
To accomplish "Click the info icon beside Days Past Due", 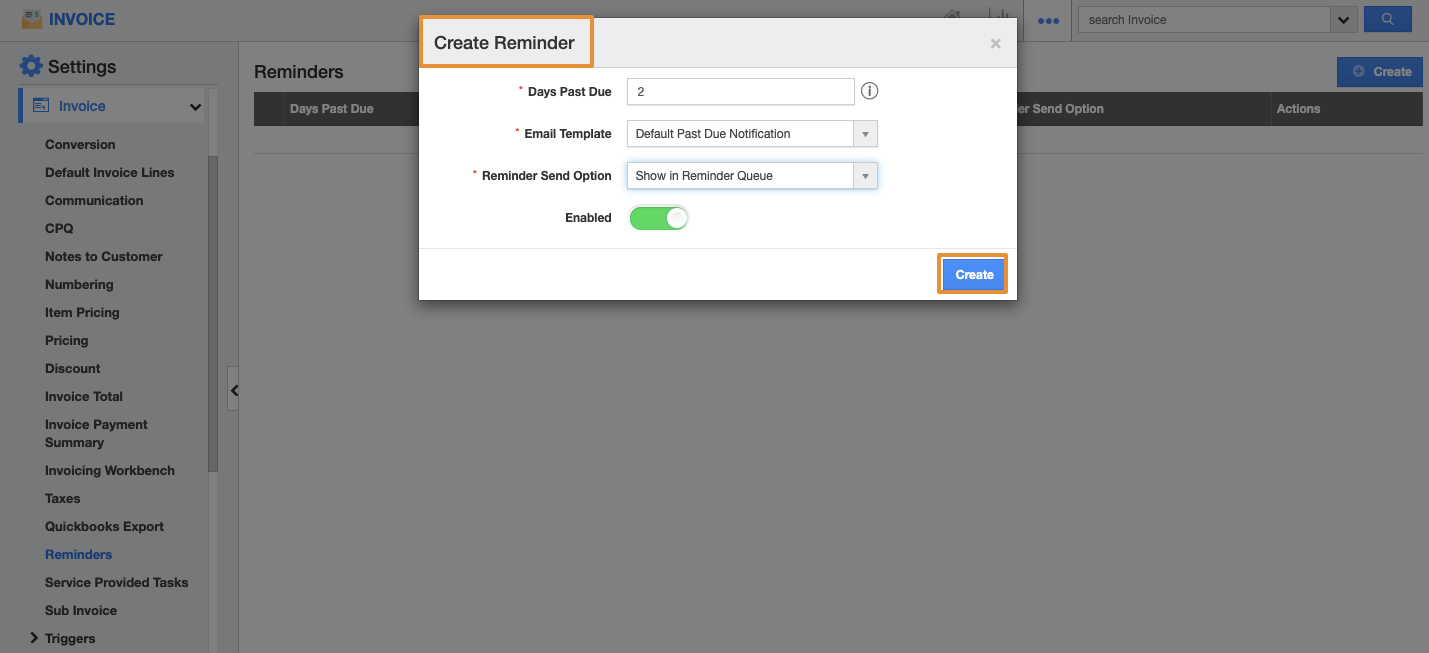I will tap(870, 92).
